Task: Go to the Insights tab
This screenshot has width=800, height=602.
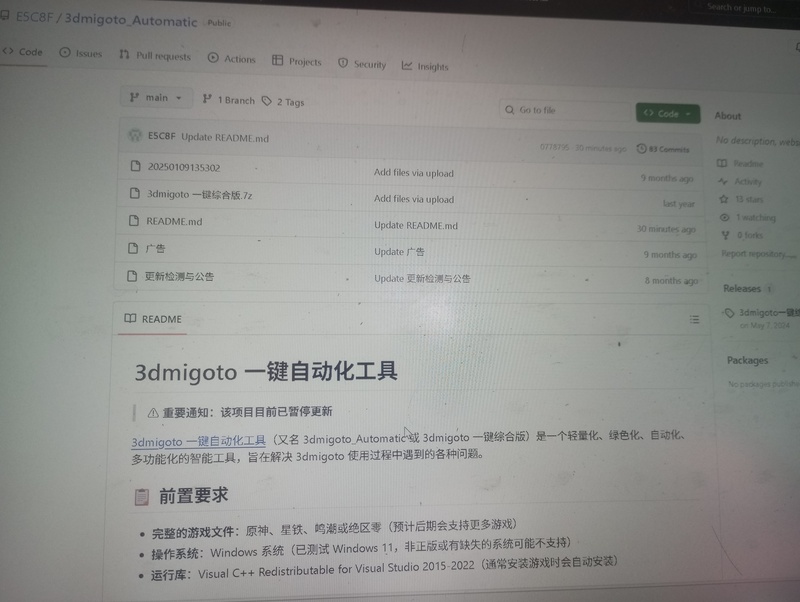Action: pyautogui.click(x=425, y=67)
